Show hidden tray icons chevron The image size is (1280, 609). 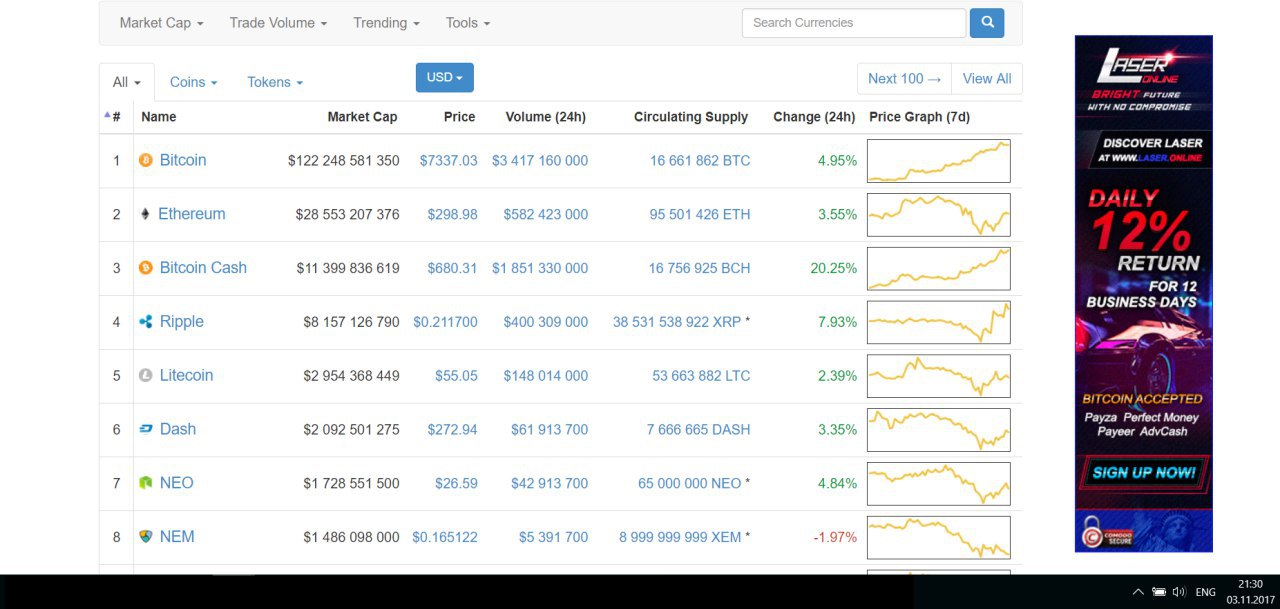(1138, 592)
